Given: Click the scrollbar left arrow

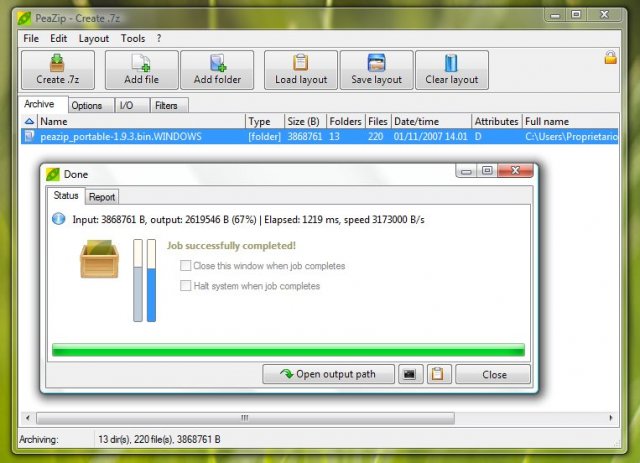Looking at the screenshot, I should tap(28, 418).
